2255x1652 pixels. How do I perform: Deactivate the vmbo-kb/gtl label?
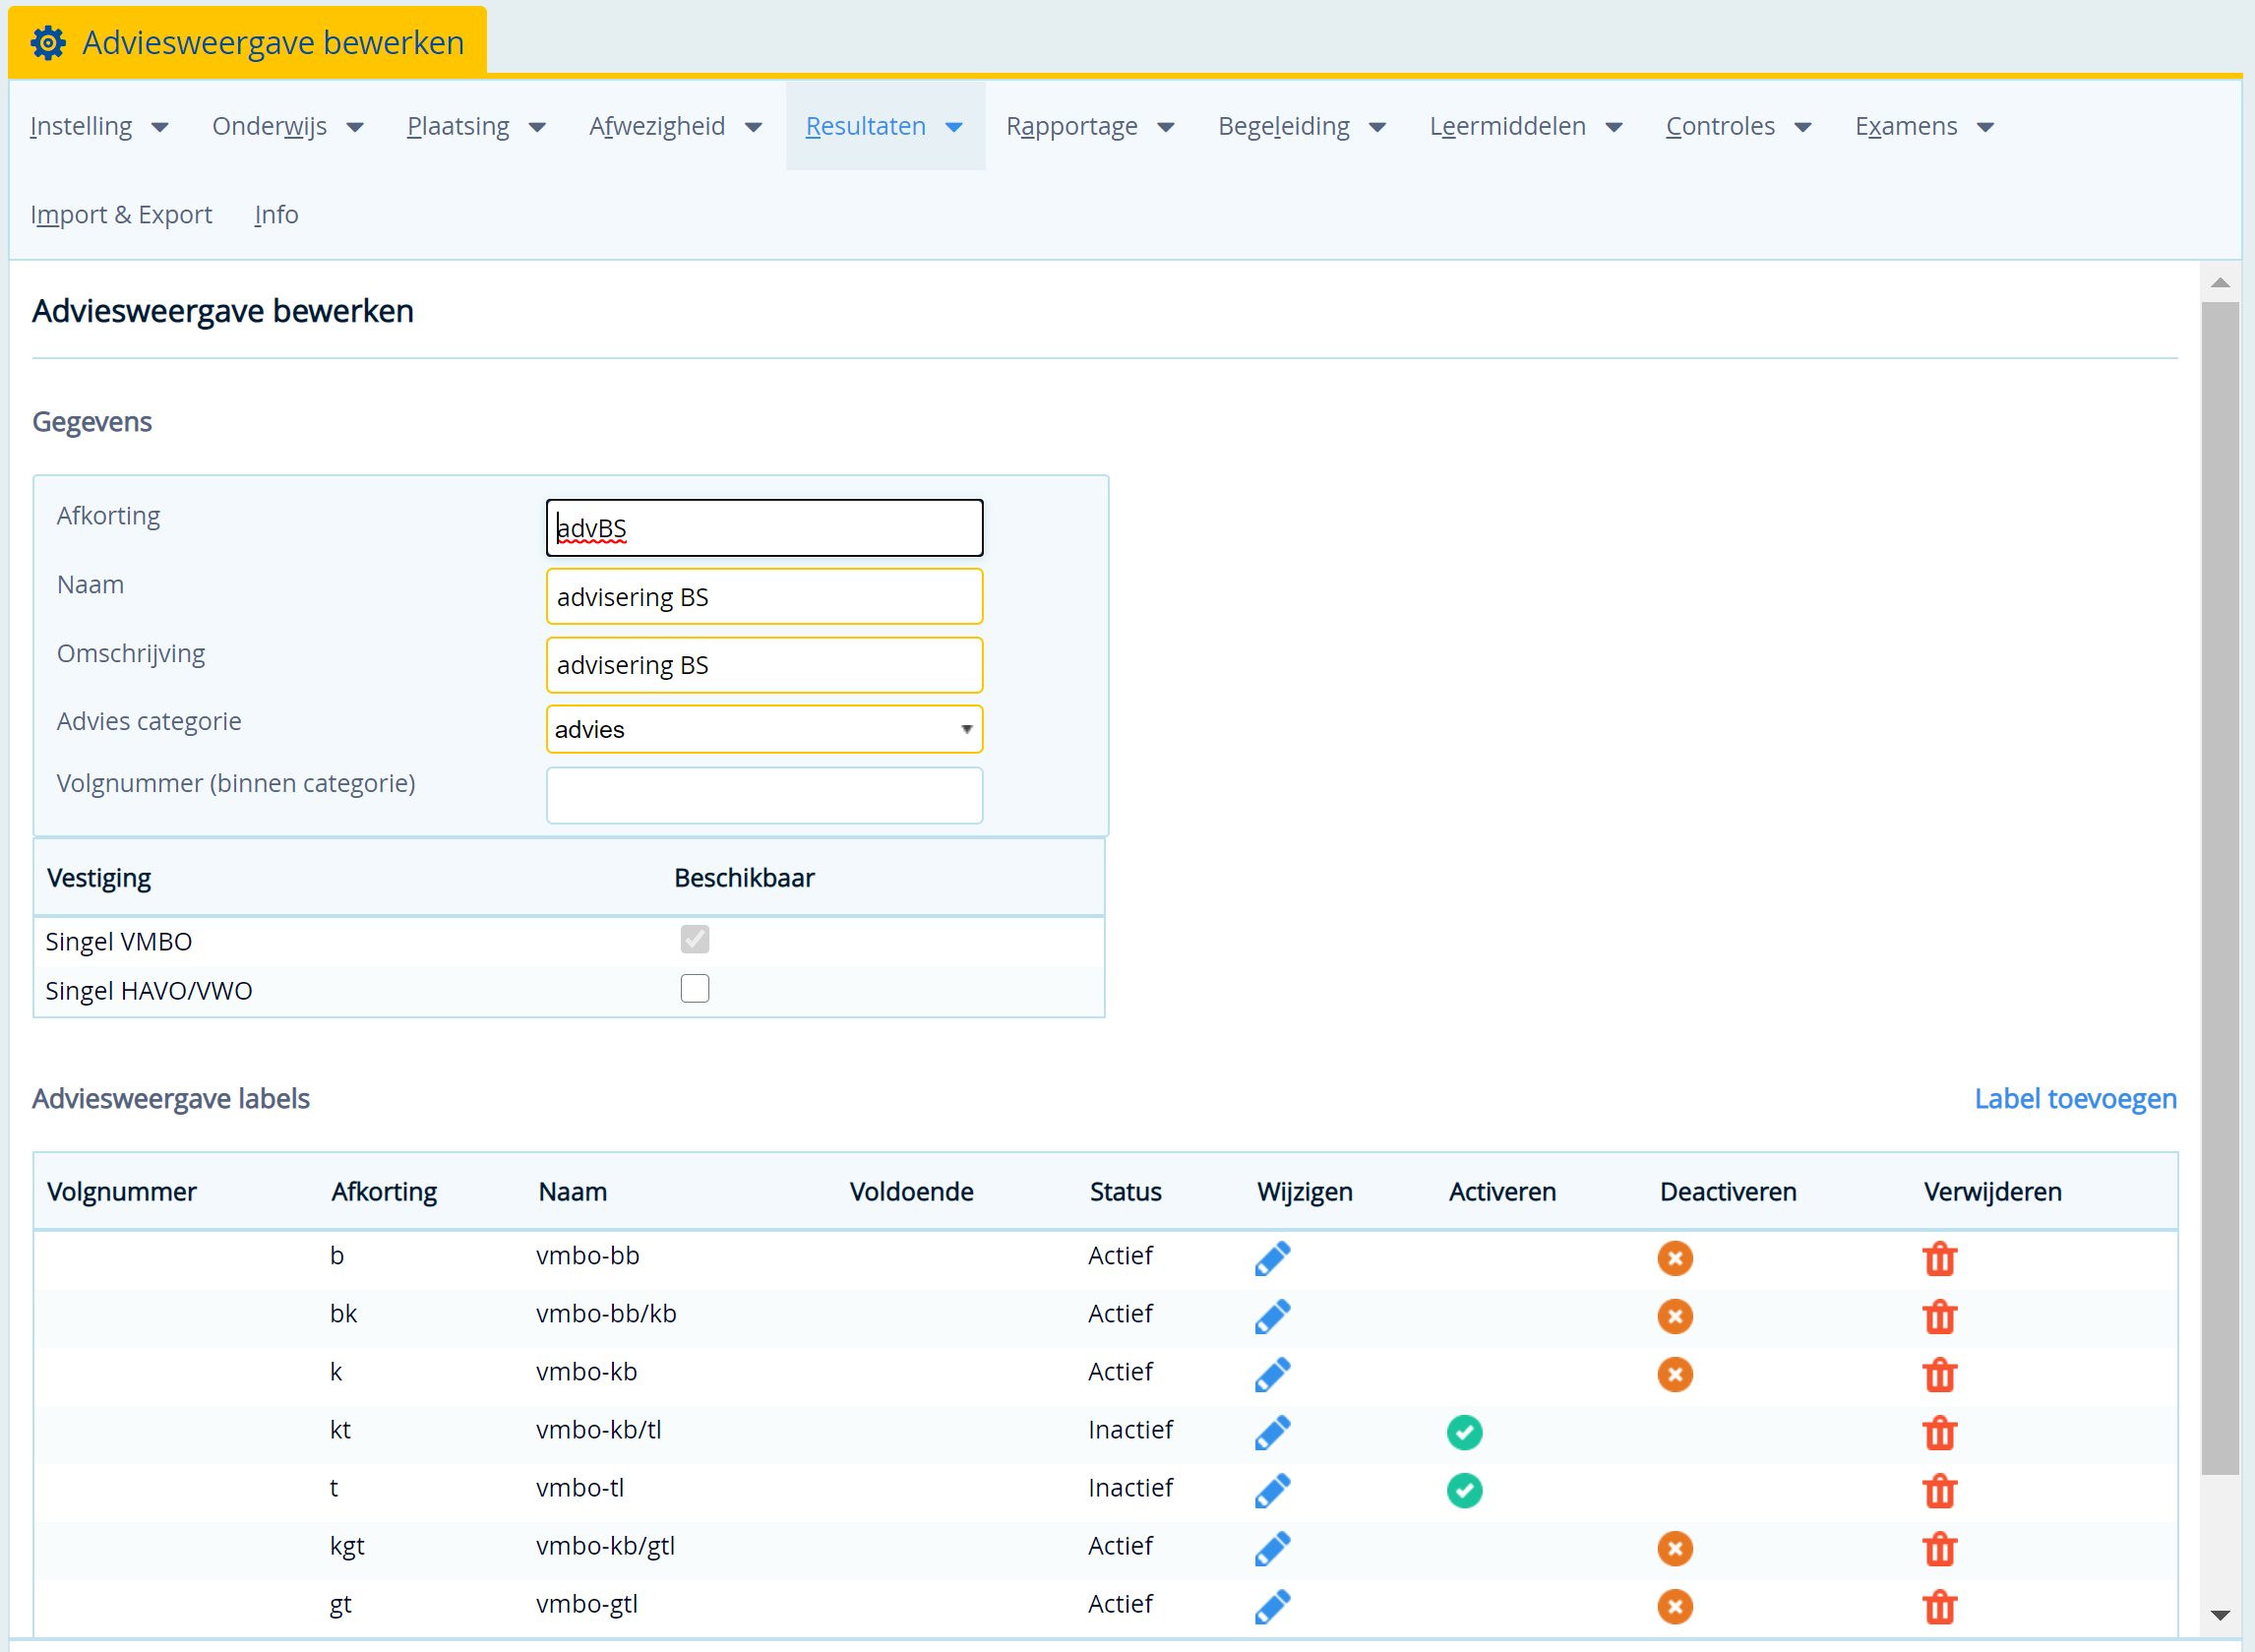1675,1549
